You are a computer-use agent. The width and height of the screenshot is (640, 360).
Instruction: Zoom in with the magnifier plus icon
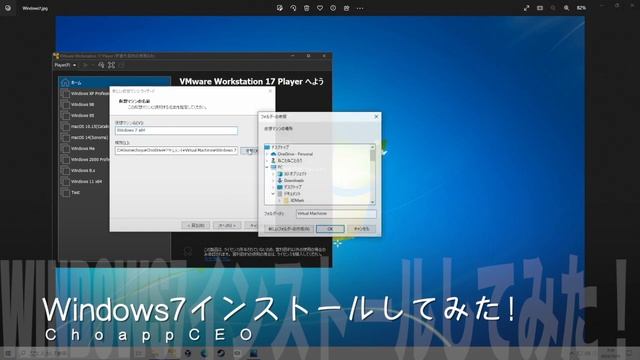pyautogui.click(x=567, y=8)
